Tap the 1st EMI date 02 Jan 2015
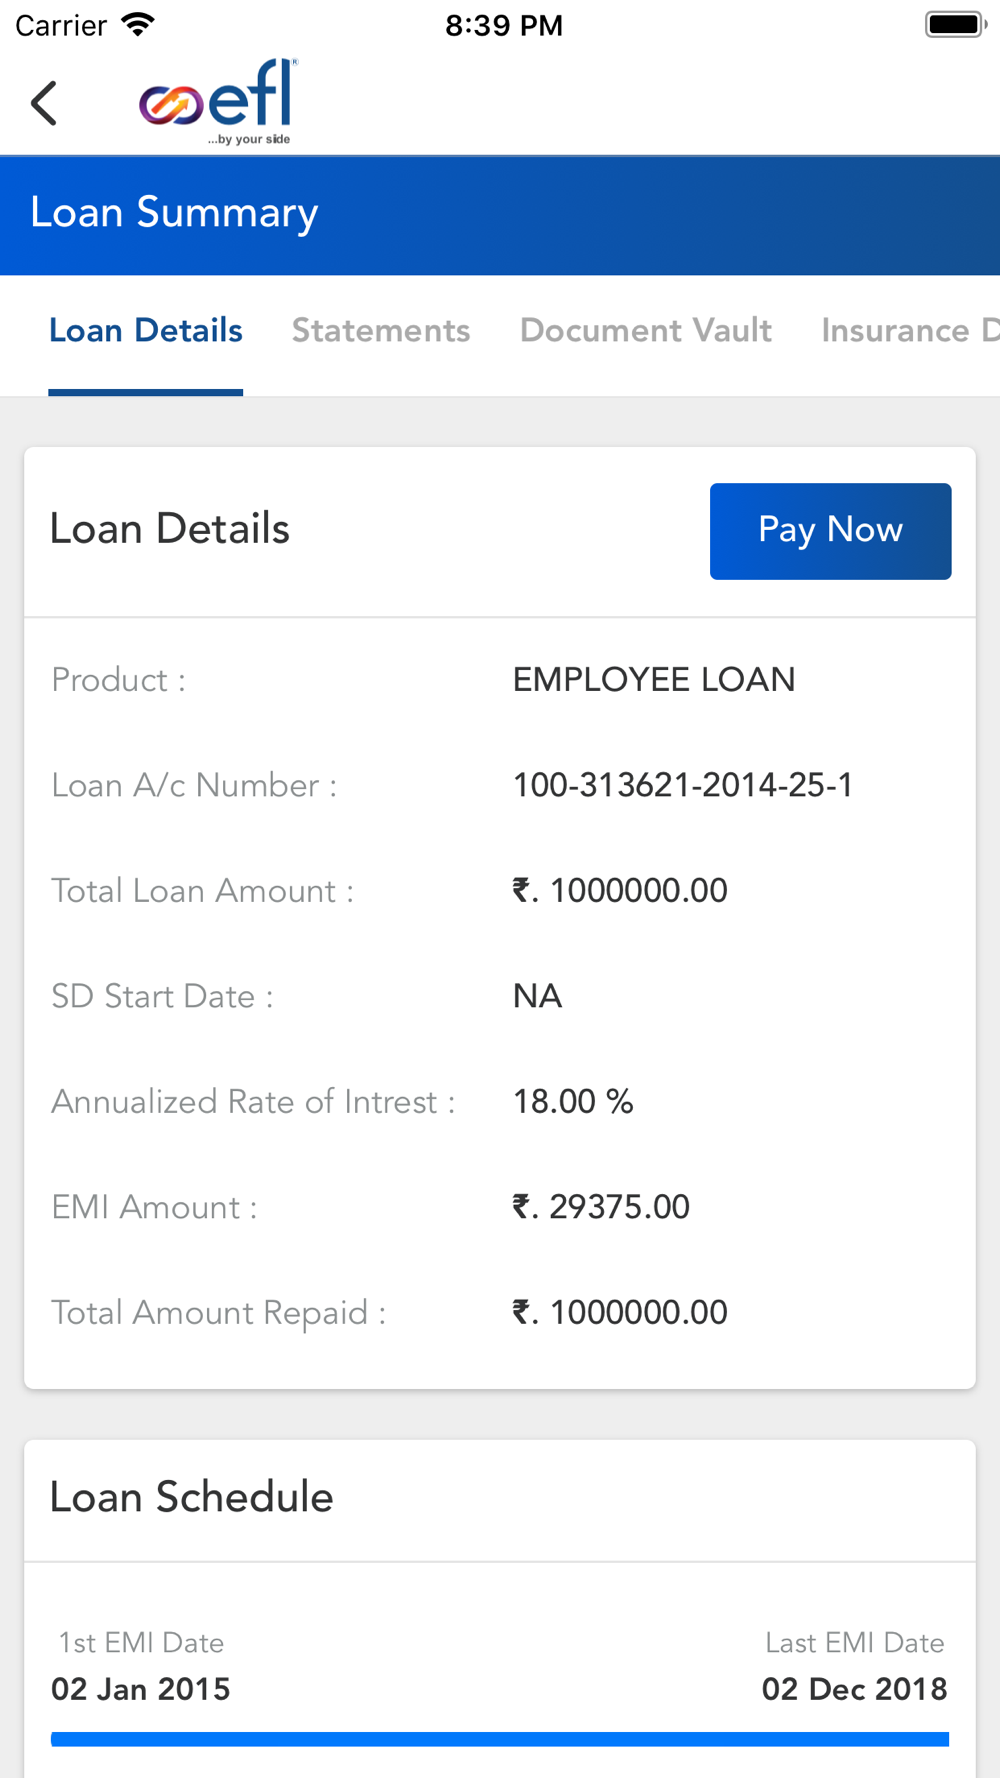 click(x=141, y=1689)
